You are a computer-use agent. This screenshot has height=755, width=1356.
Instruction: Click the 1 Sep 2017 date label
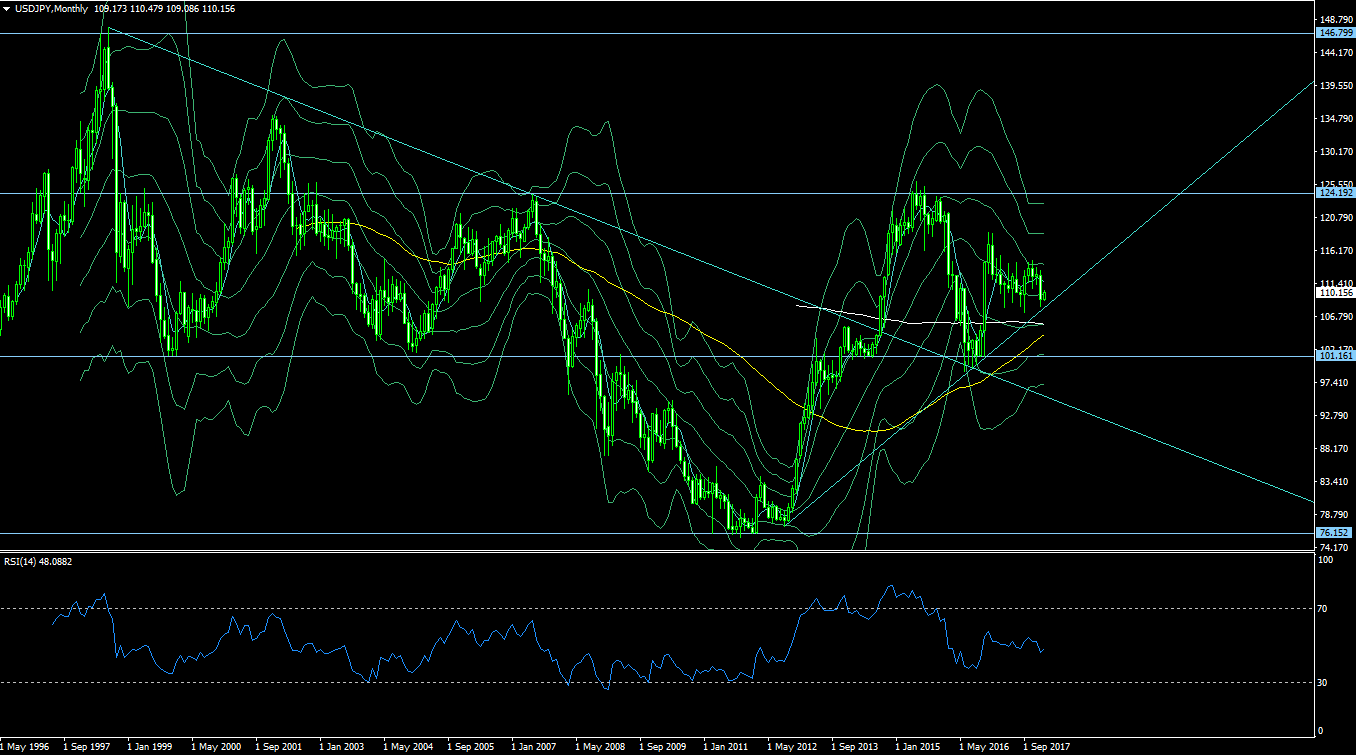pyautogui.click(x=1047, y=747)
